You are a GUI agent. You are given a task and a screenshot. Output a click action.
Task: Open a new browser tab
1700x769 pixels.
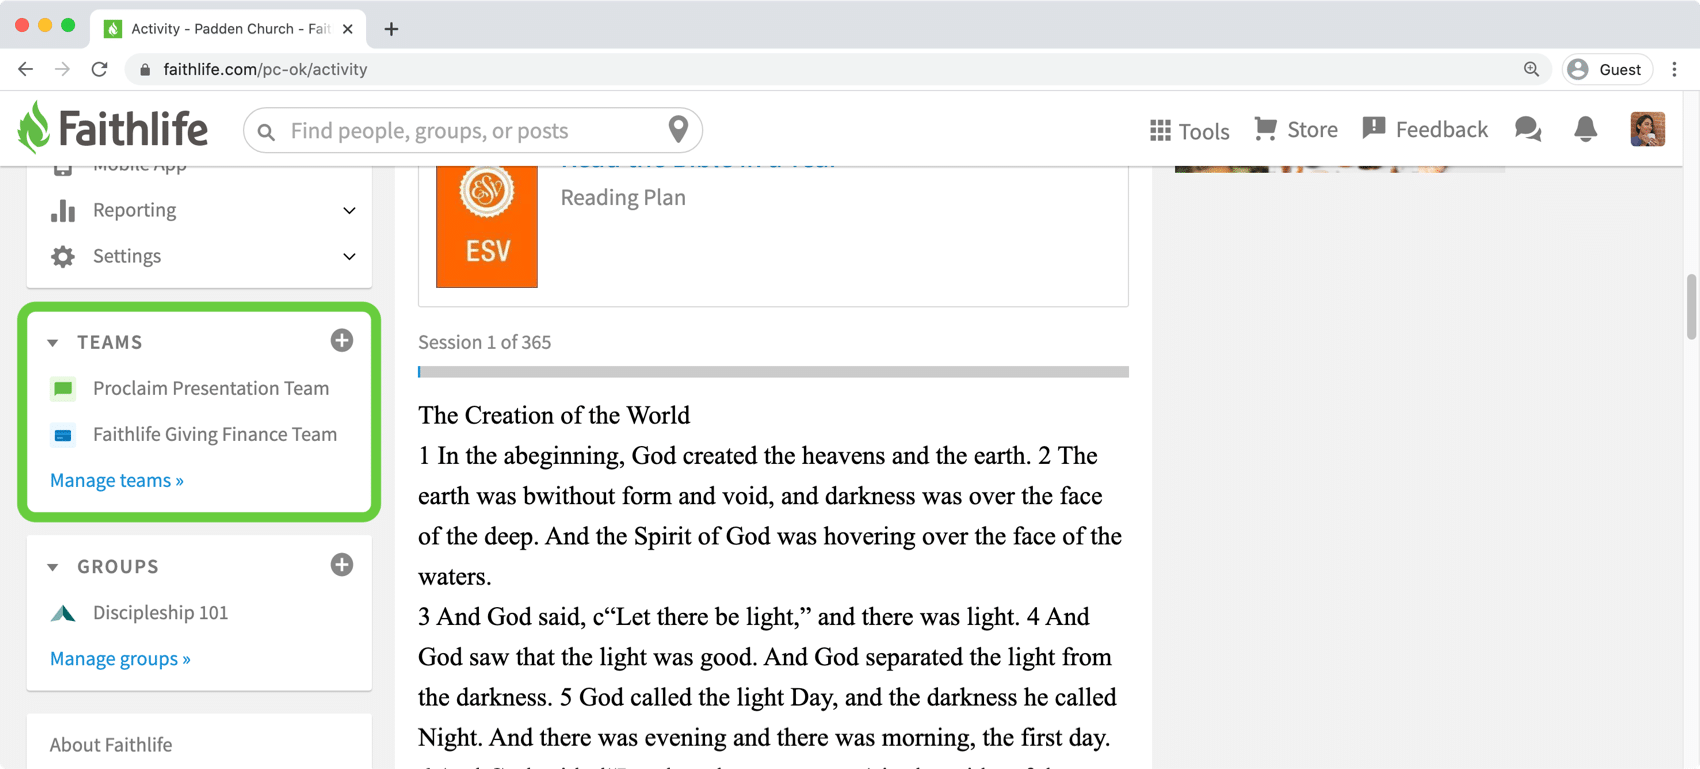click(391, 29)
